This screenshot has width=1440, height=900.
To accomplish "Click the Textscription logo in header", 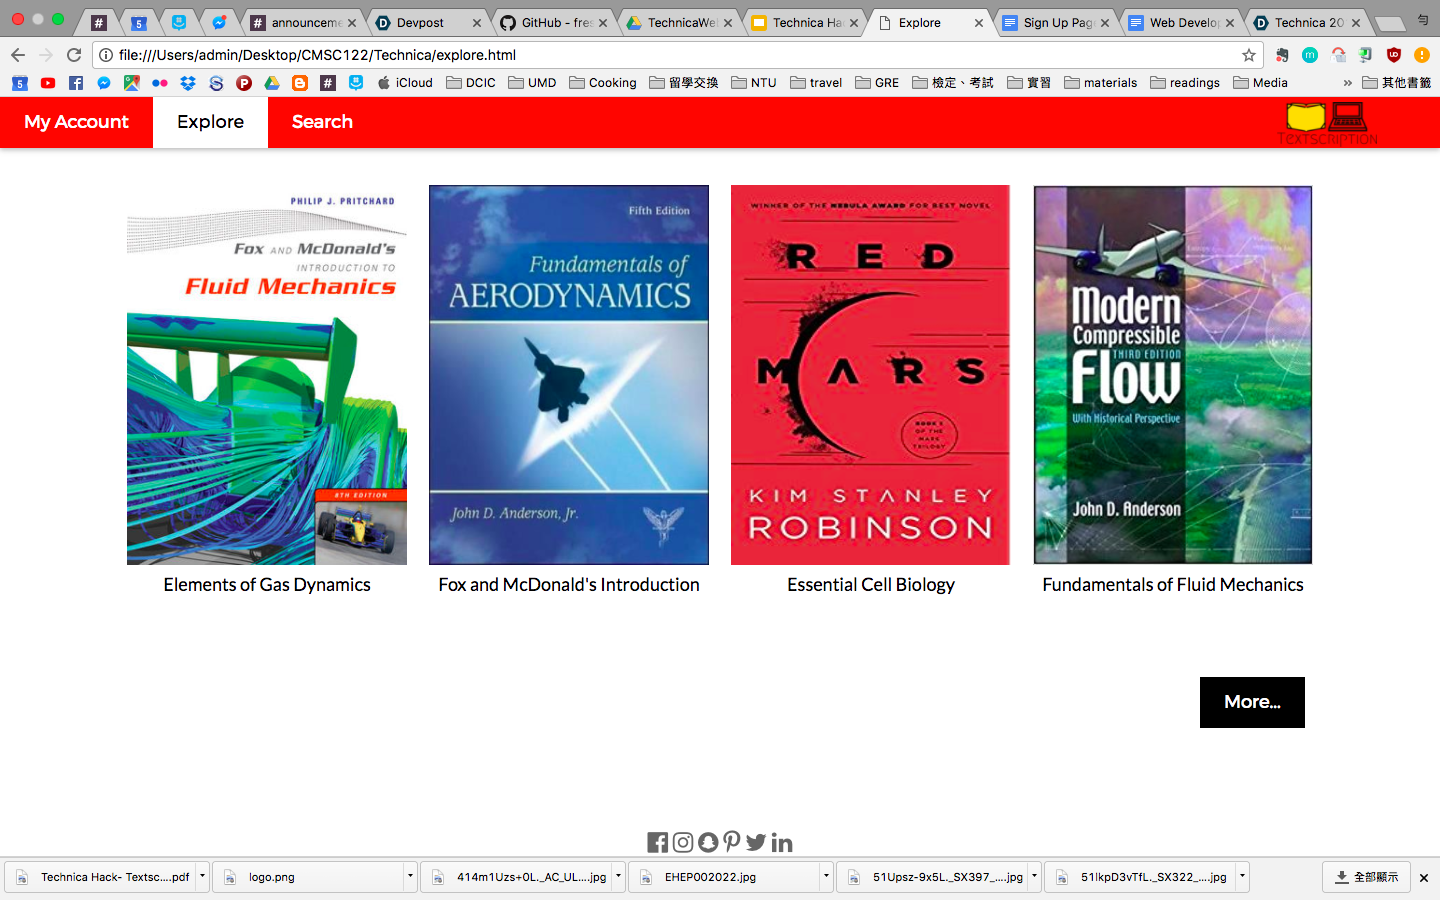I will point(1328,123).
